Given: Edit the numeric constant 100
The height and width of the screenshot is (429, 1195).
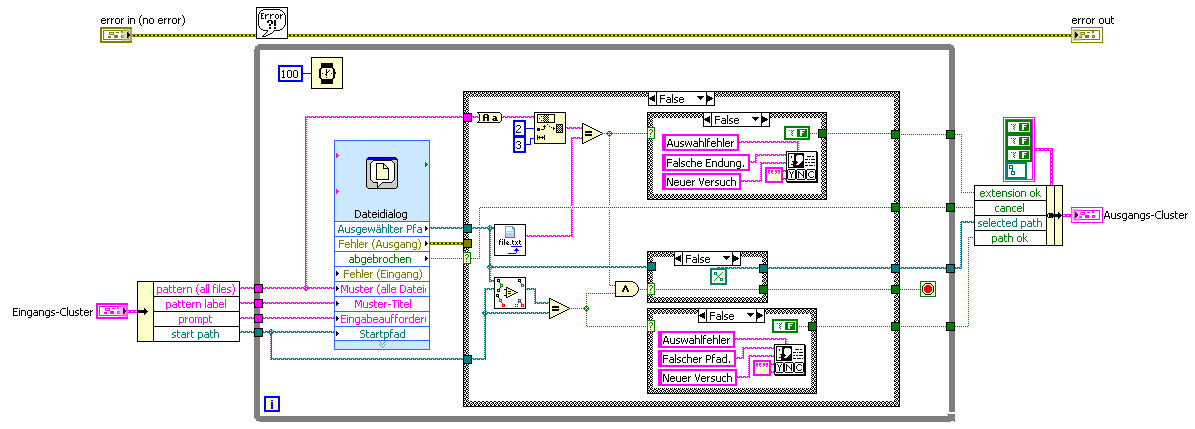Looking at the screenshot, I should pyautogui.click(x=290, y=74).
